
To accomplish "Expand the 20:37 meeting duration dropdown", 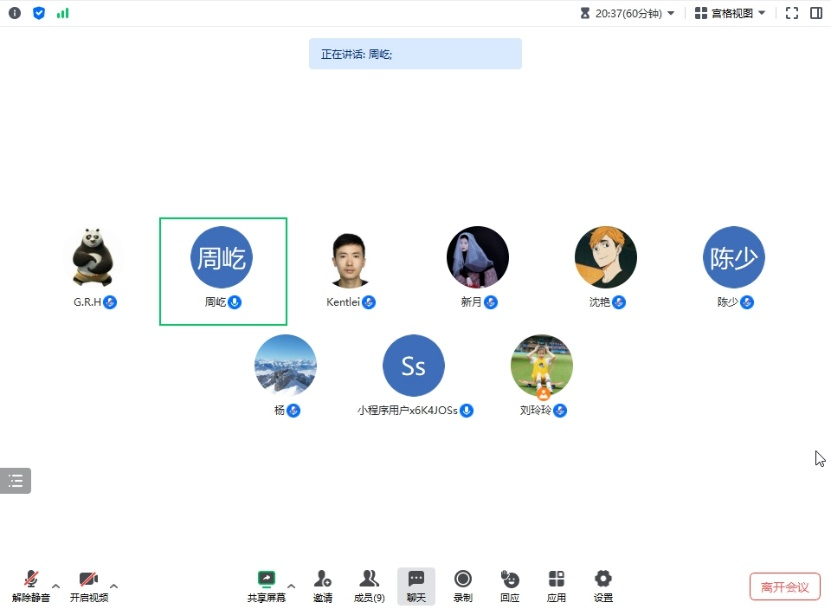I will 671,13.
